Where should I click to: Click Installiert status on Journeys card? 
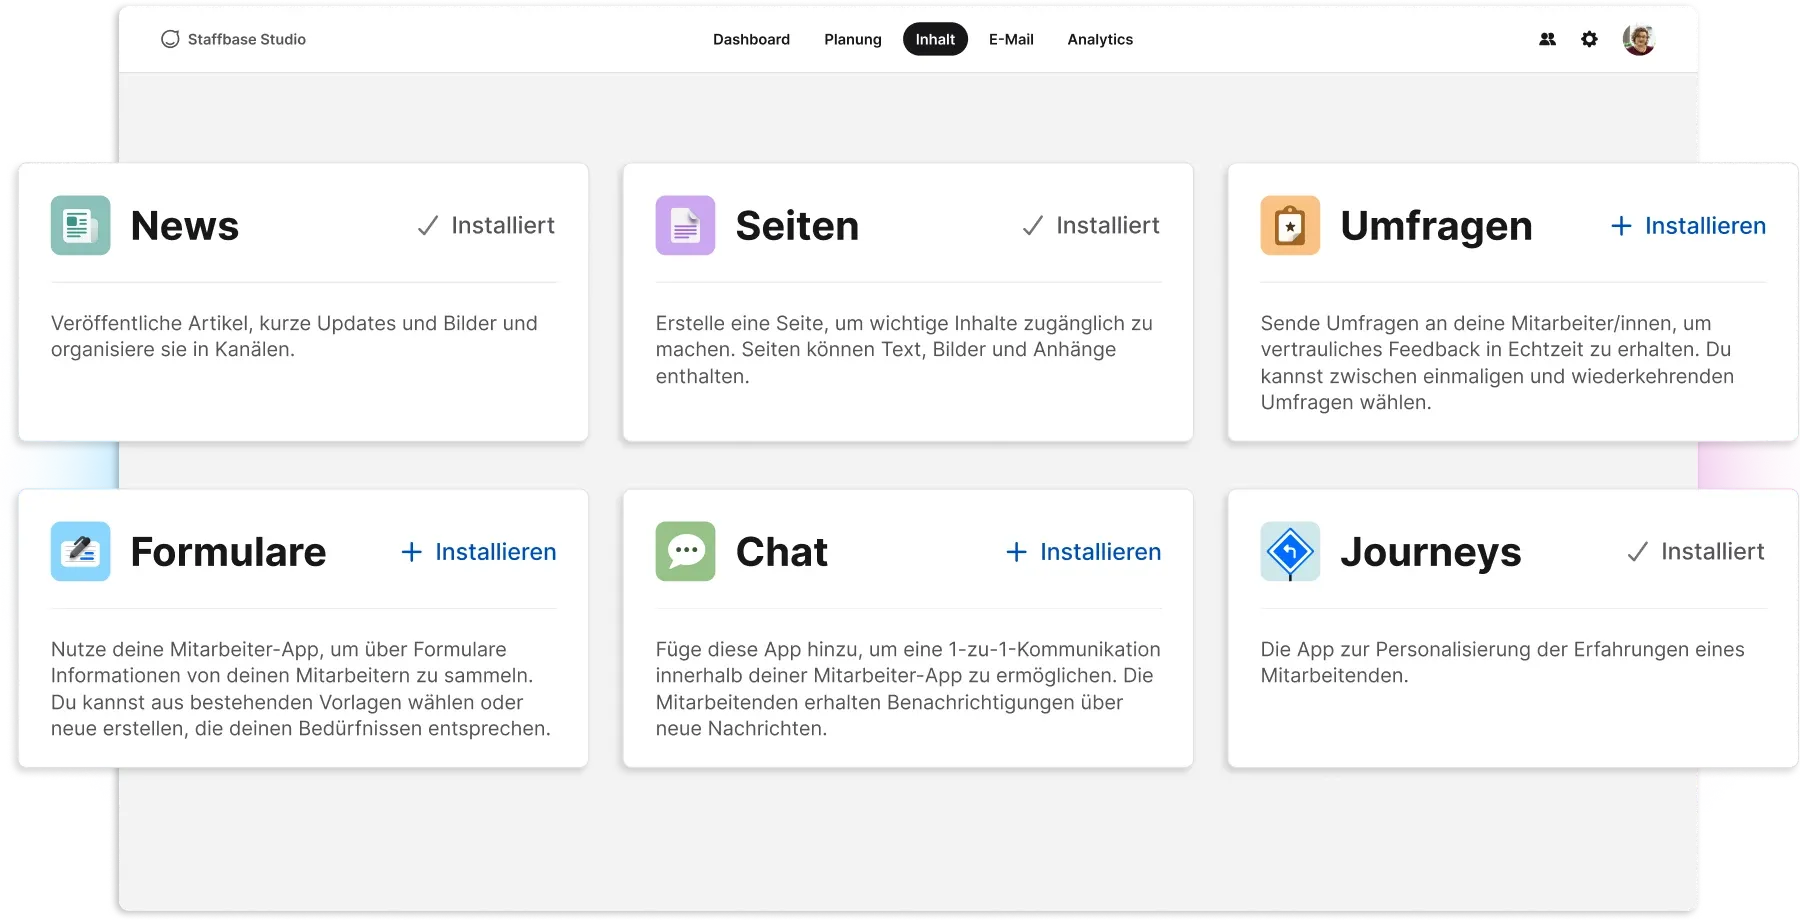pyautogui.click(x=1696, y=552)
